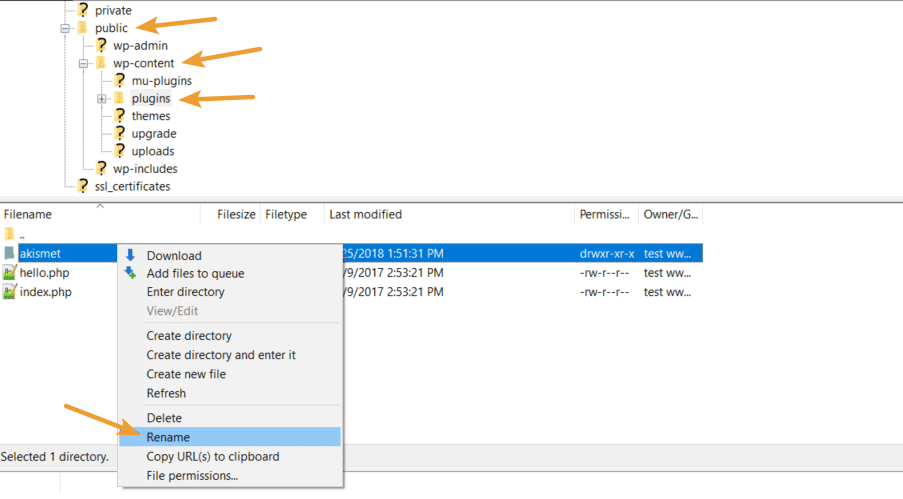This screenshot has height=499, width=903.
Task: Click the ssl_certificates folder icon
Action: [x=83, y=186]
